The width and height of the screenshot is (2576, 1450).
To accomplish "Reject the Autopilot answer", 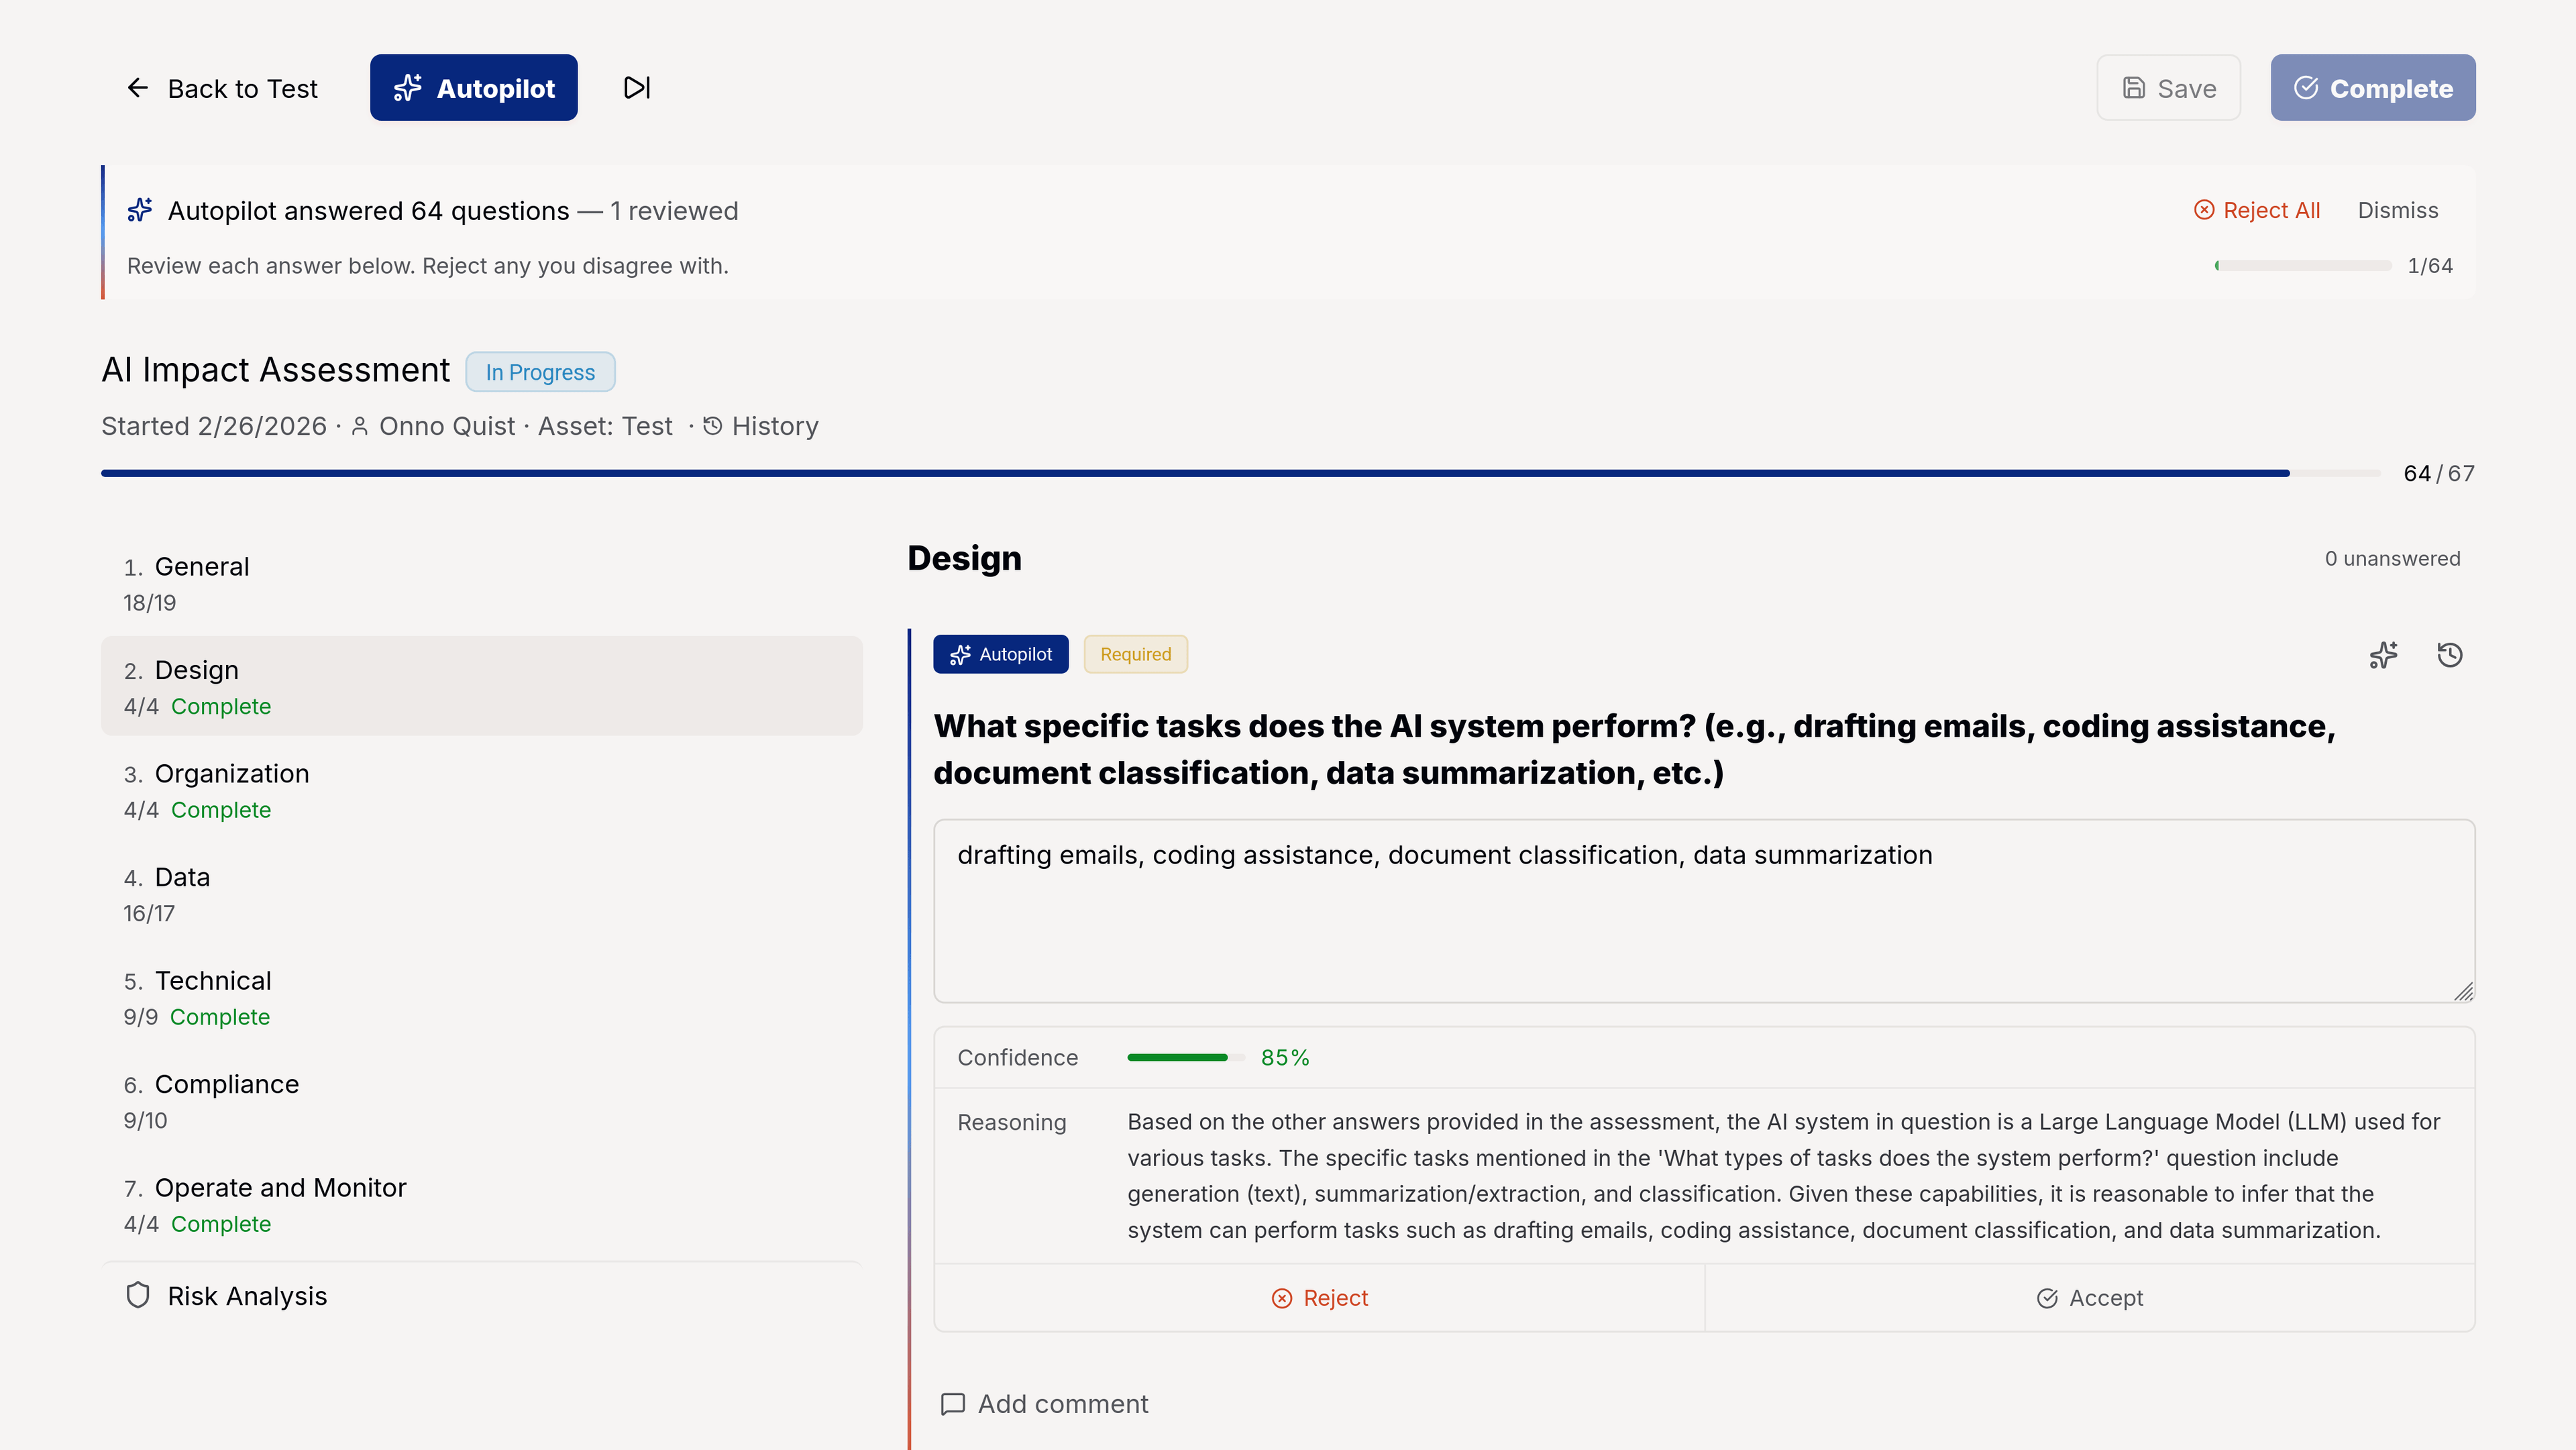I will pos(1319,1298).
